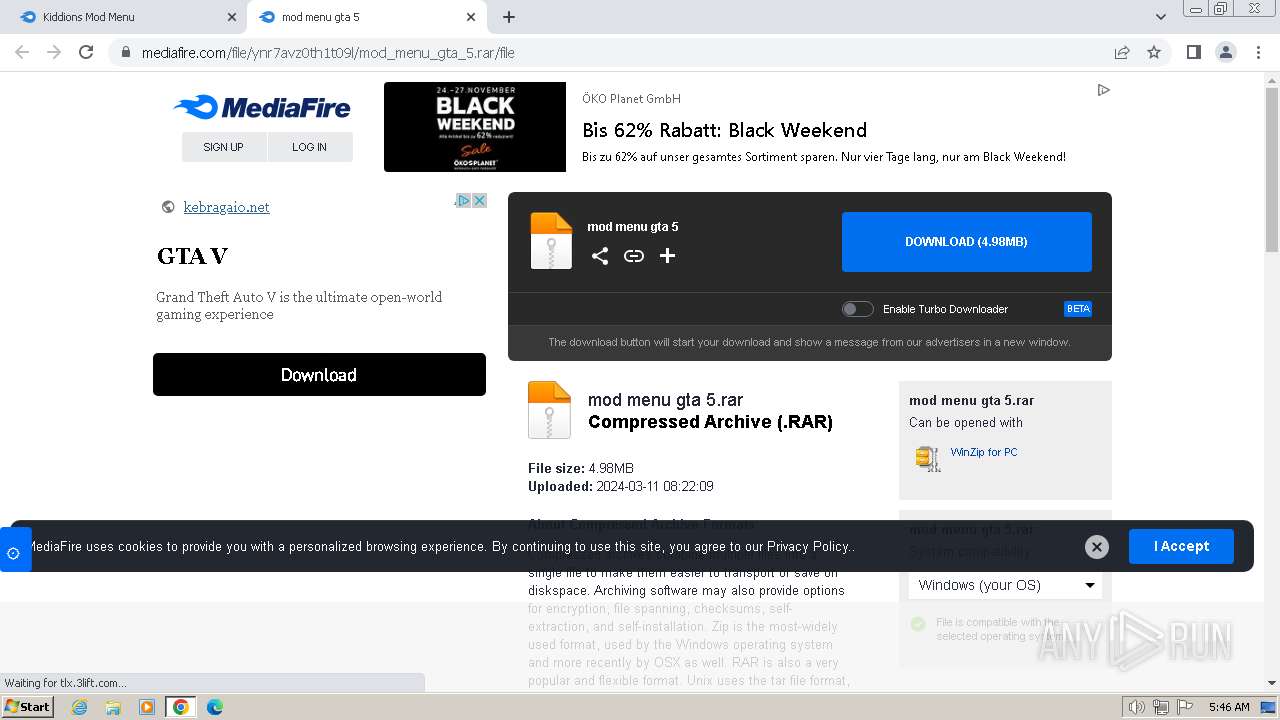Click the plus icon to save the file
The height and width of the screenshot is (720, 1280).
pos(668,256)
